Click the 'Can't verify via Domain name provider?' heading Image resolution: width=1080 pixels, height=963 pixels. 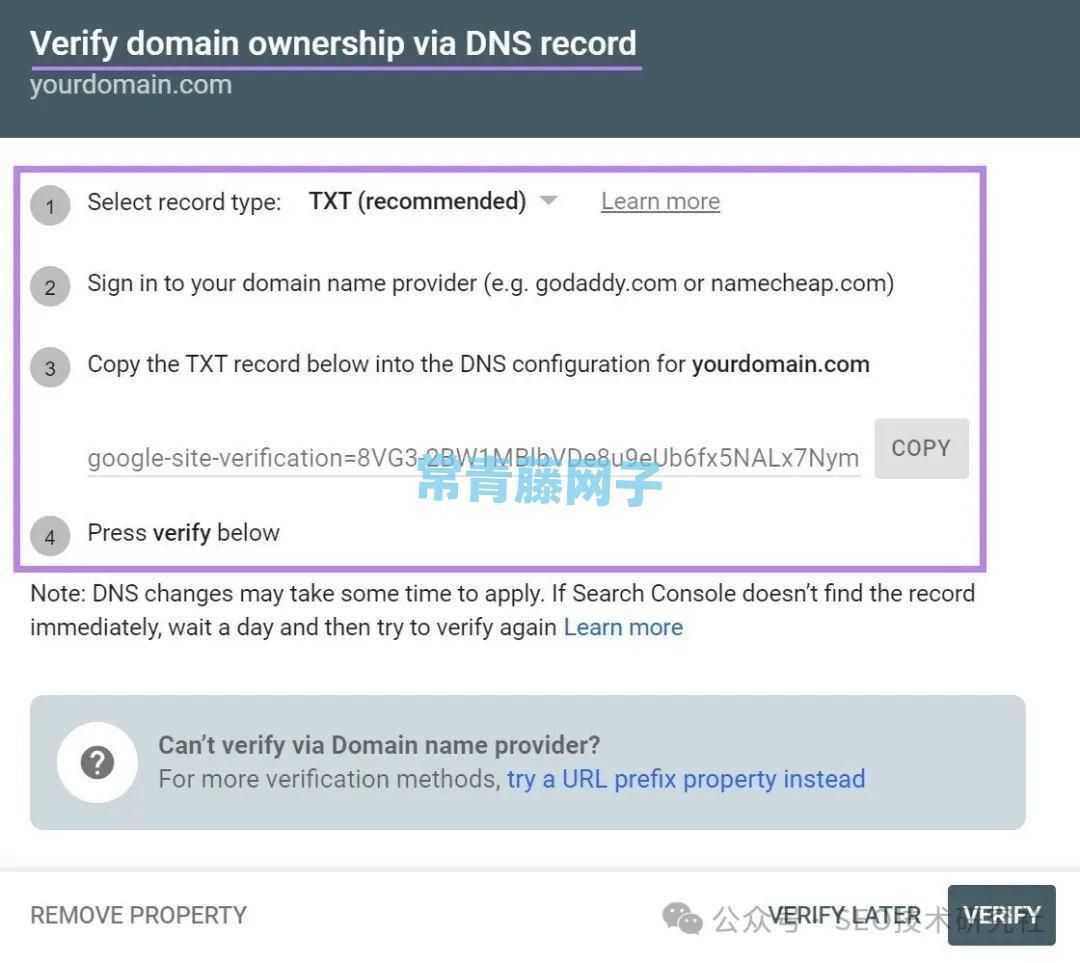click(379, 745)
